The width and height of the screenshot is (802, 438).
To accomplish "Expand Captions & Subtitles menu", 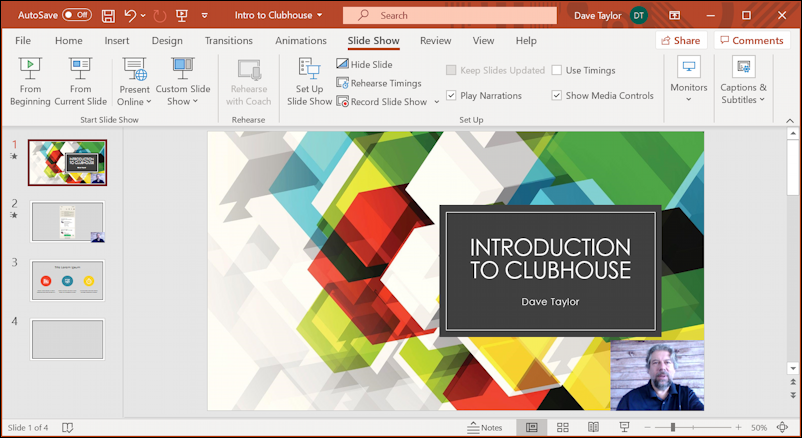I will 743,81.
